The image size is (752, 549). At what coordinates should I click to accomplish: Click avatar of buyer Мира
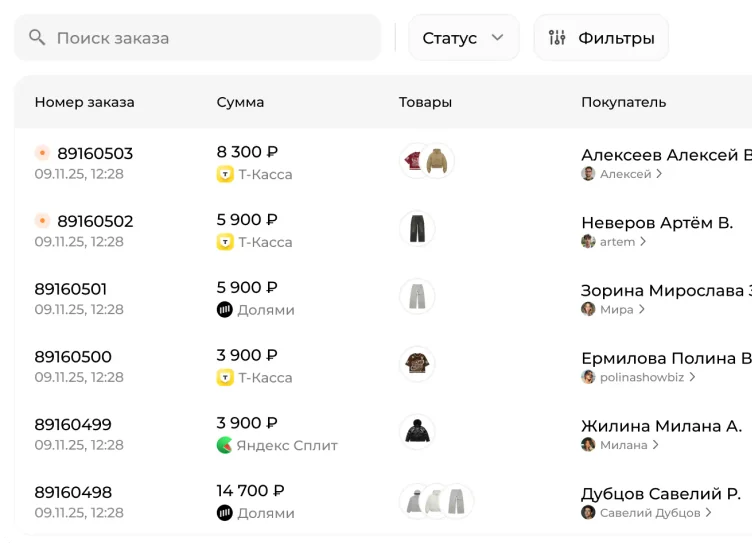[x=588, y=309]
